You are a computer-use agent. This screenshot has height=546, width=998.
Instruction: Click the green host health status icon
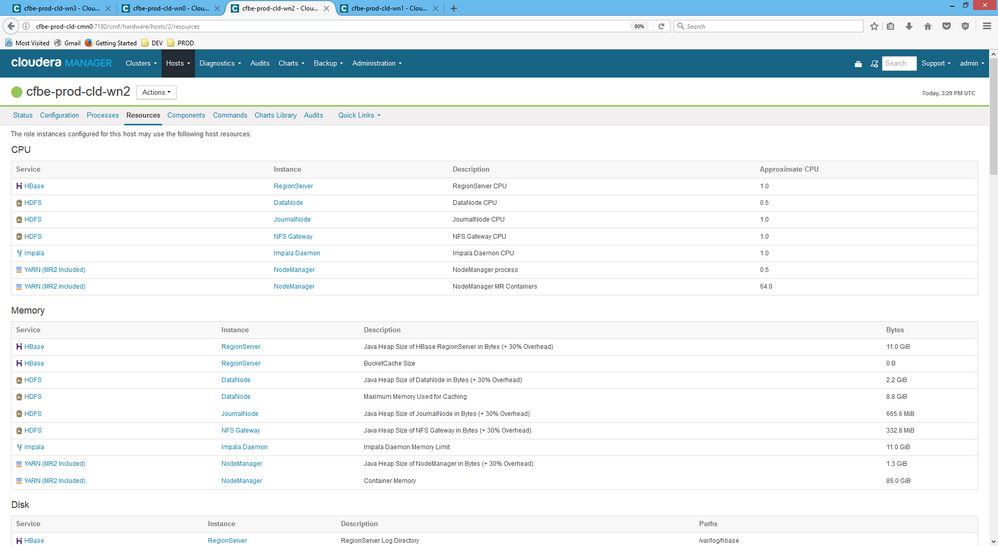(17, 92)
